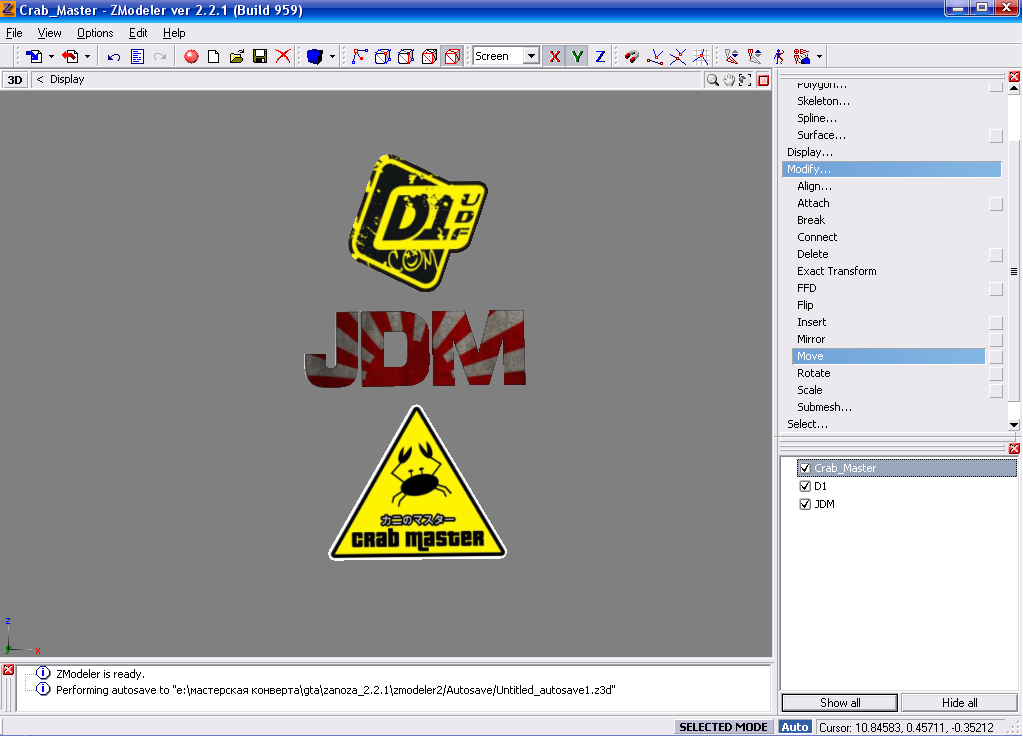The height and width of the screenshot is (736, 1023).
Task: Expand the Surface... tool group
Action: point(821,135)
